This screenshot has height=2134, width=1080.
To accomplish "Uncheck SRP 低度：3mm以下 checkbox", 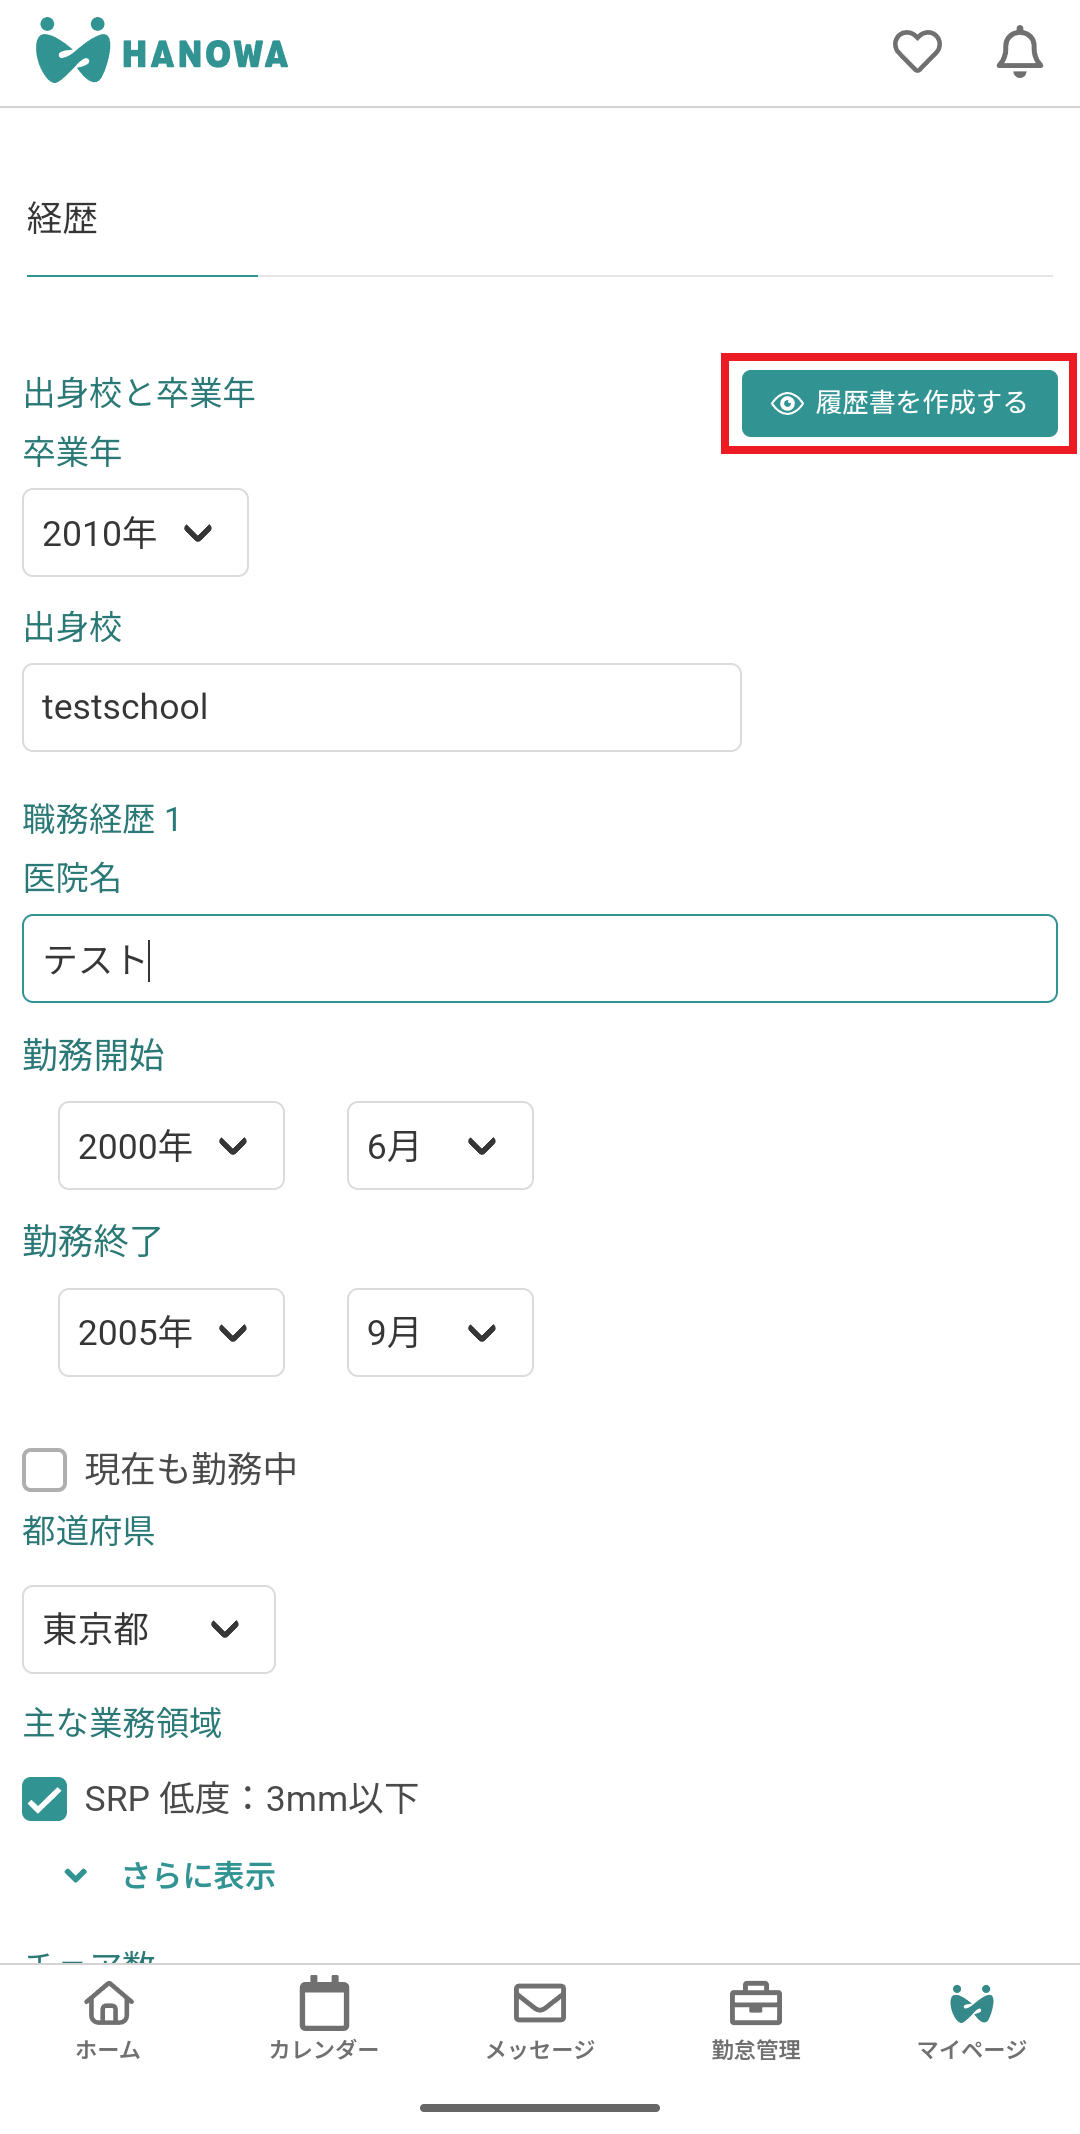I will [45, 1799].
